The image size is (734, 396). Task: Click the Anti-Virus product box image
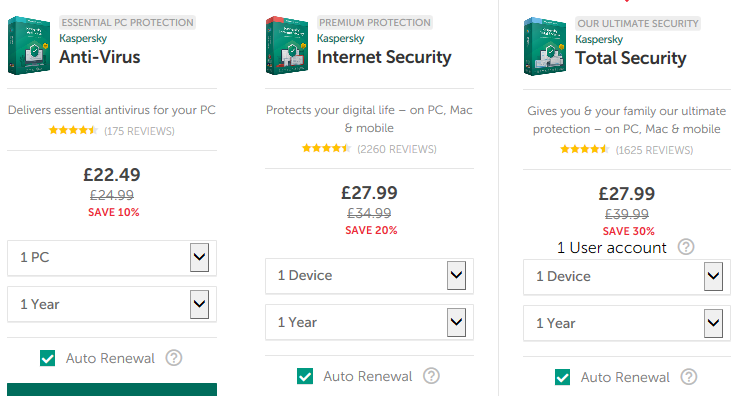pyautogui.click(x=29, y=45)
